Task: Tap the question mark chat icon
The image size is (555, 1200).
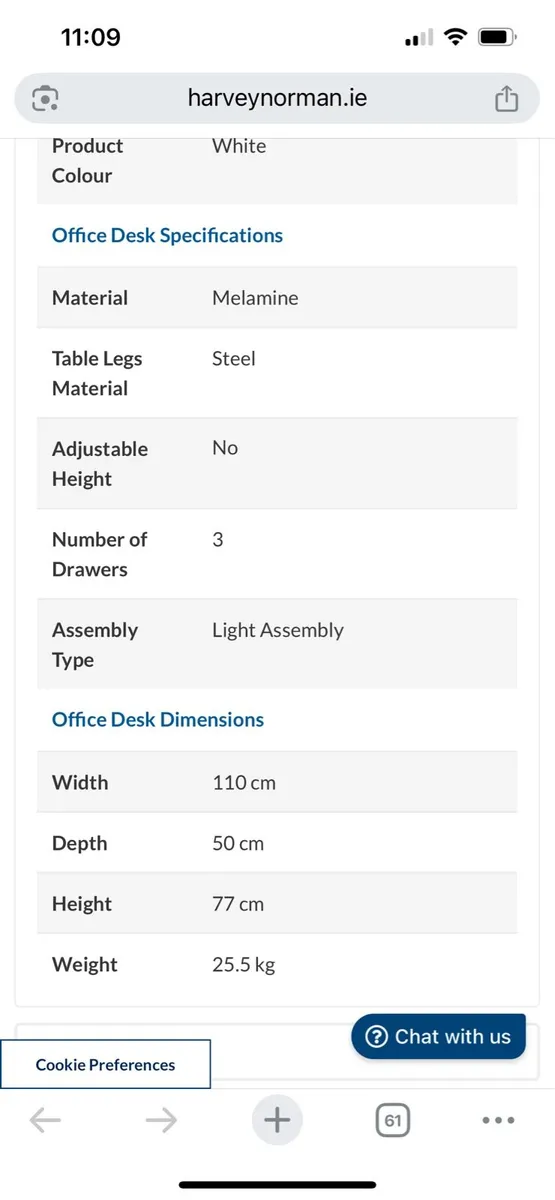Action: tap(376, 1036)
